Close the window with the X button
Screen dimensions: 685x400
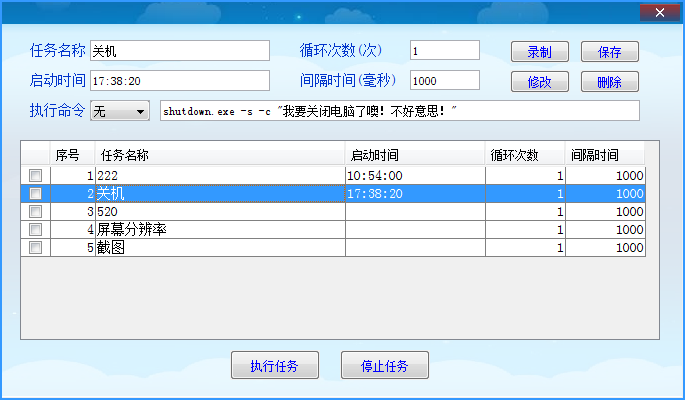click(x=660, y=13)
